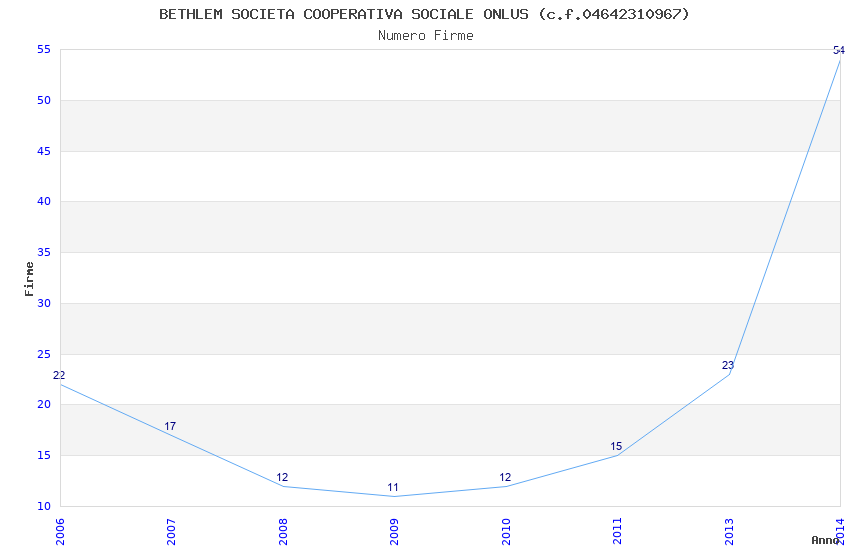Click the x-axis label Anno
The height and width of the screenshot is (550, 850).
825,540
